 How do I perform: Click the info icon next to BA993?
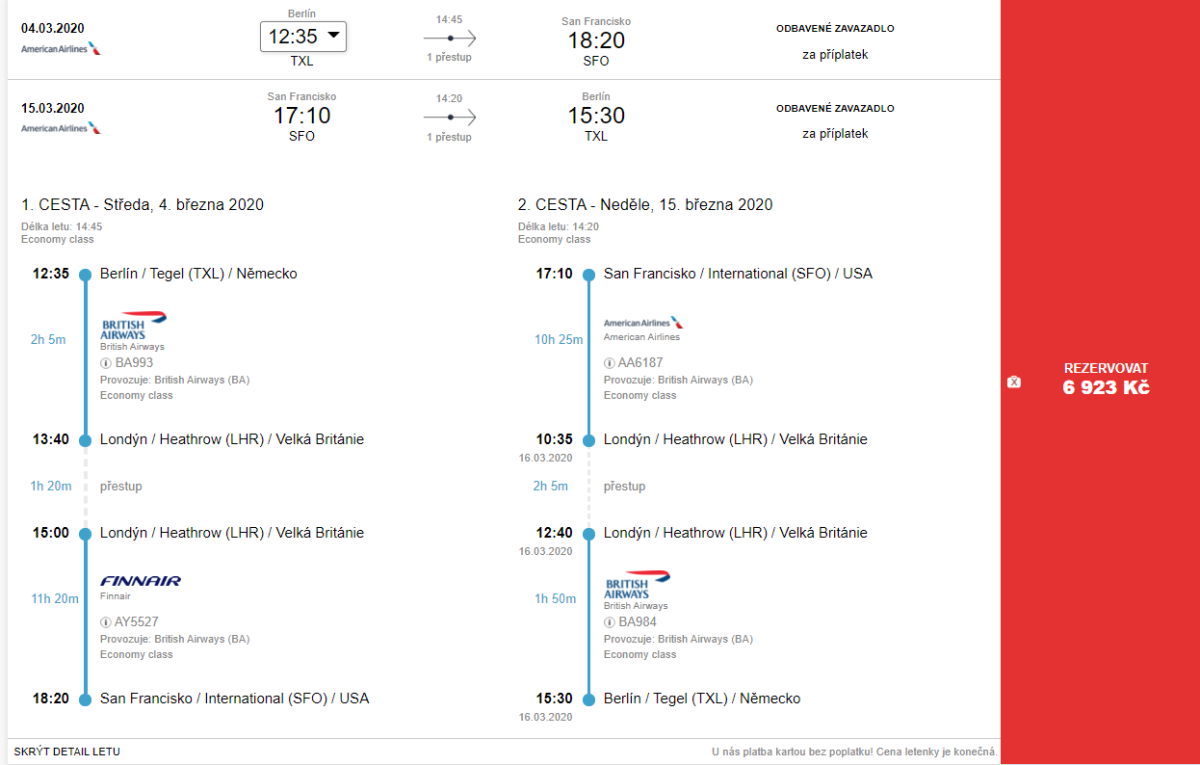(x=105, y=363)
